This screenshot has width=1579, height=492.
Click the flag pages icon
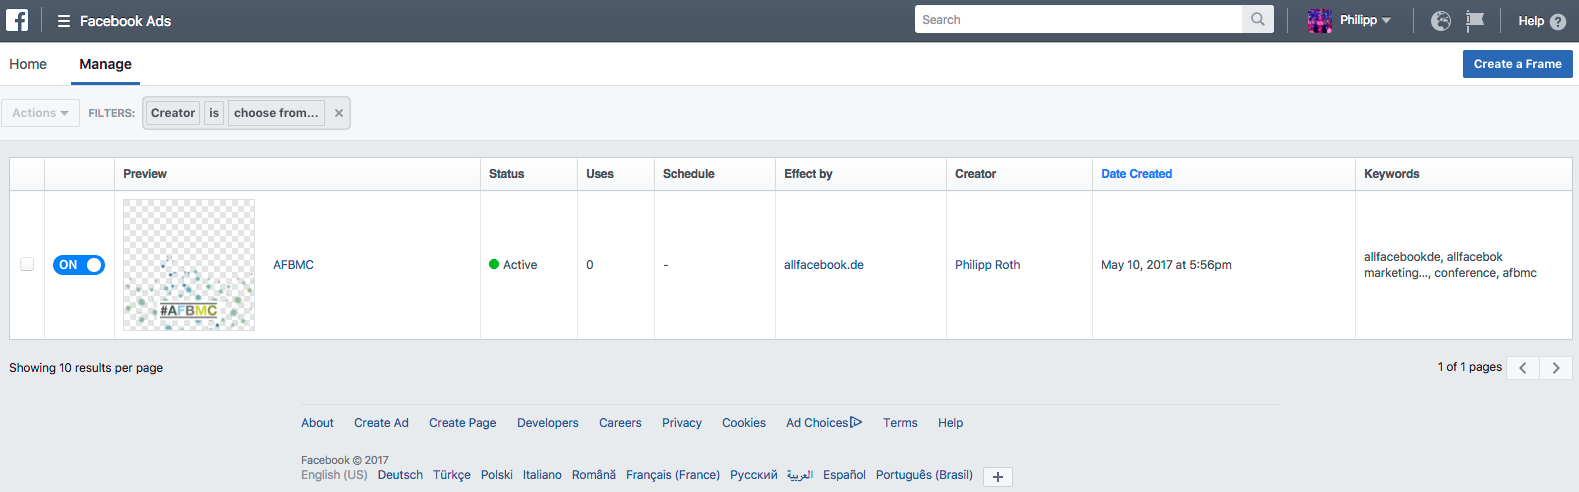(x=1475, y=21)
